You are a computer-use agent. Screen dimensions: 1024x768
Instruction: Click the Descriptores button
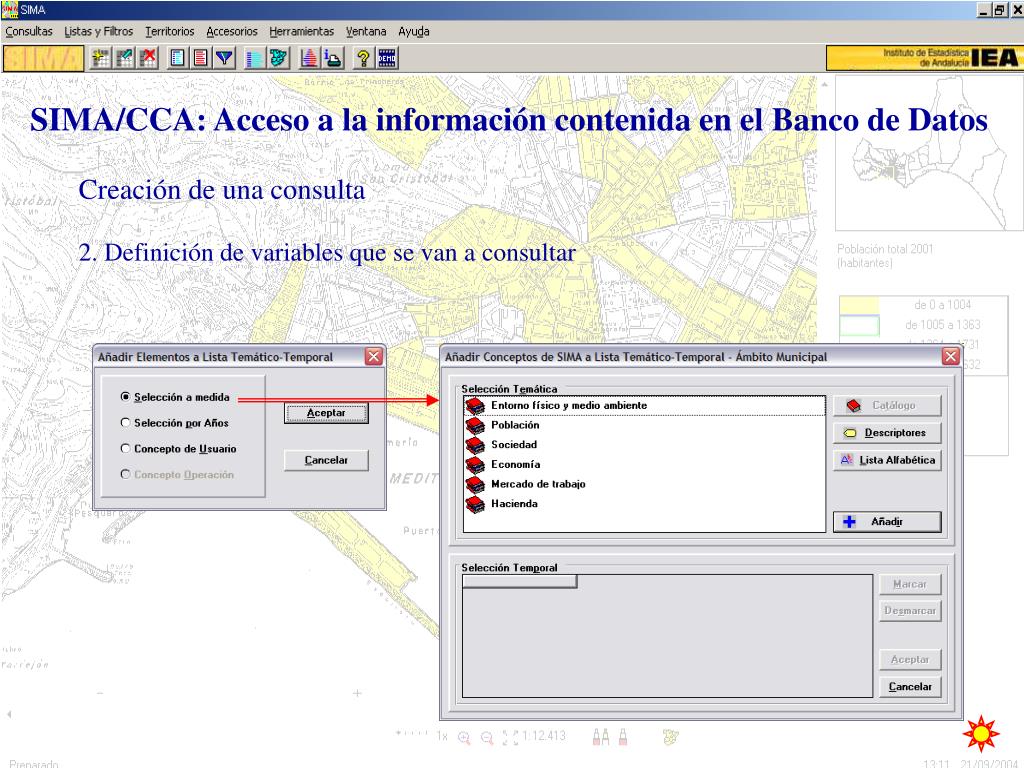click(x=888, y=432)
